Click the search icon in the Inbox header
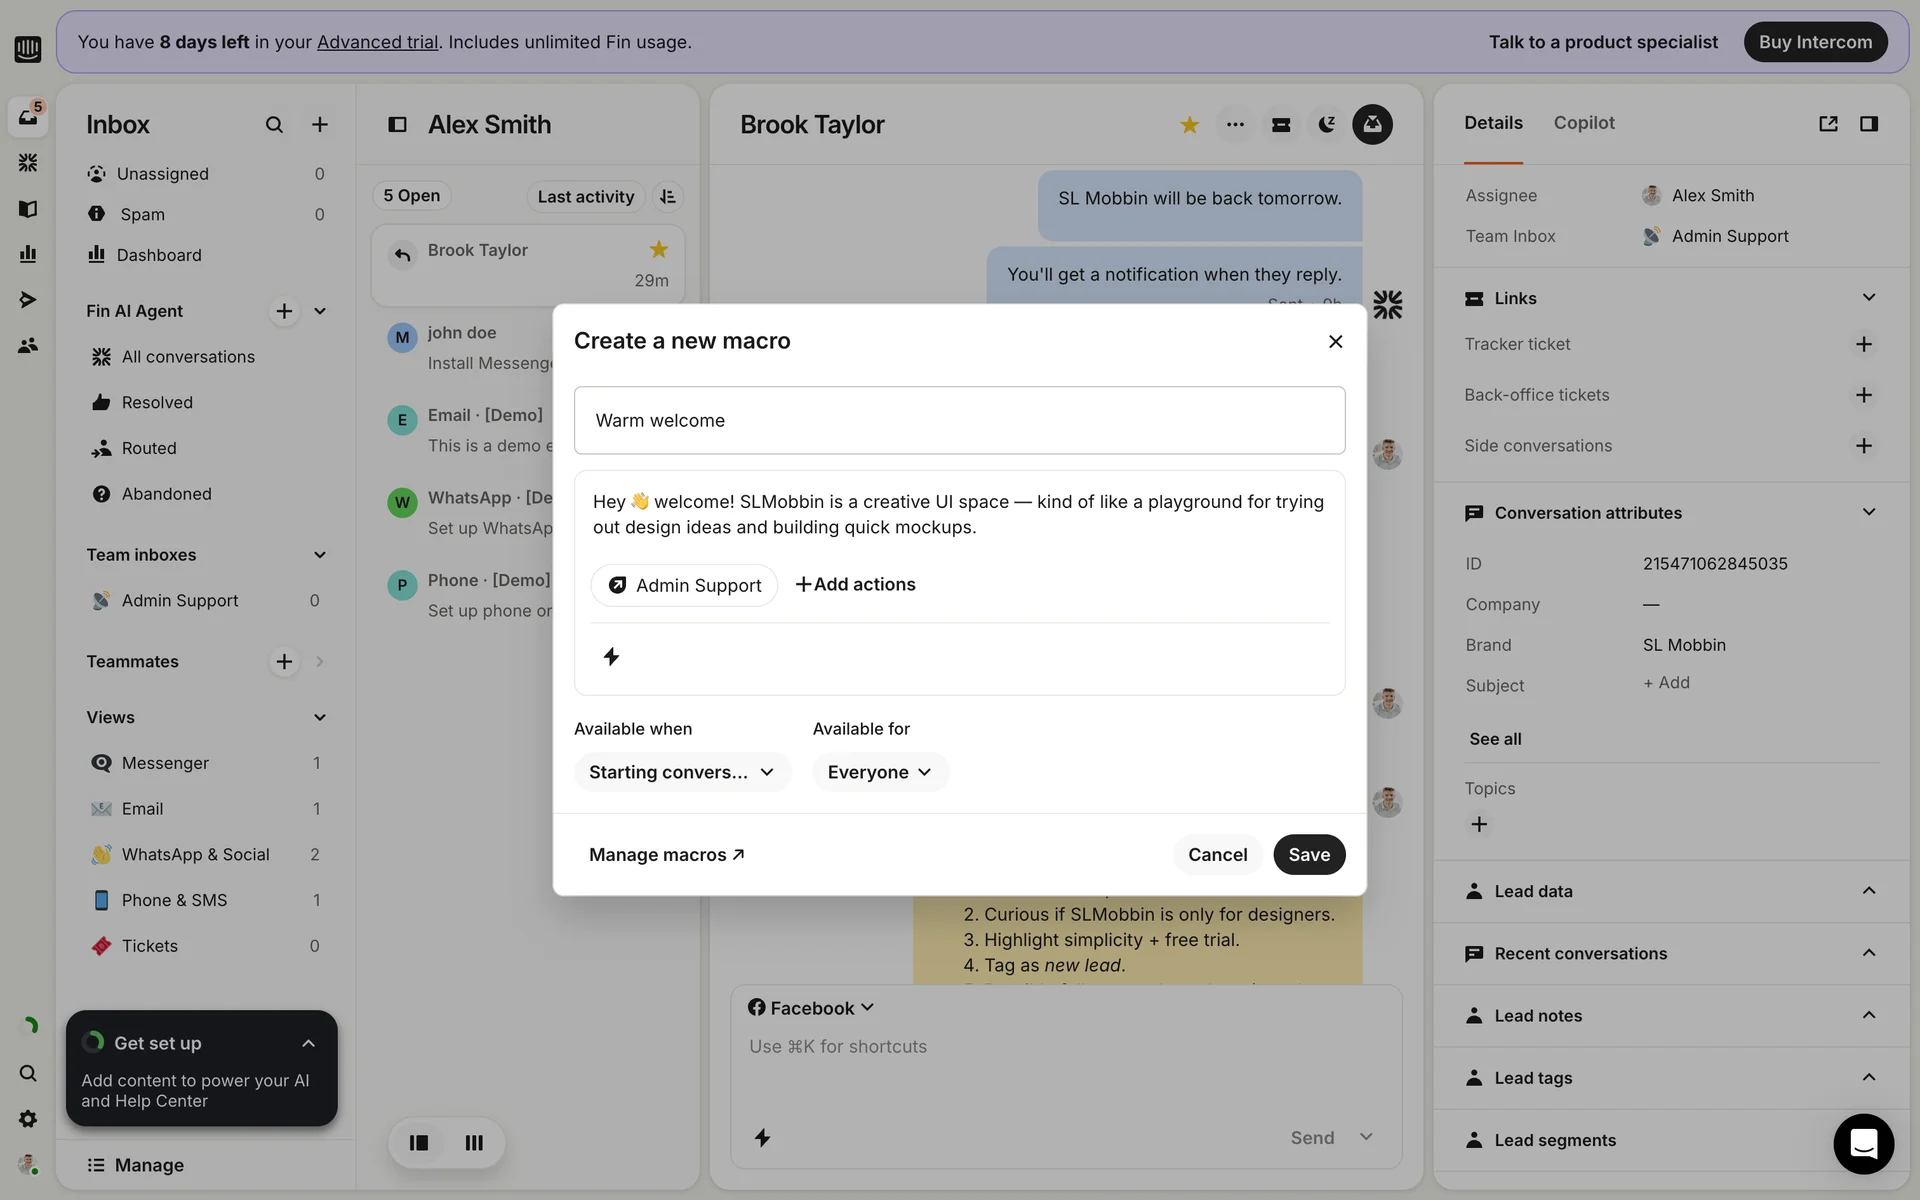 pyautogui.click(x=274, y=125)
